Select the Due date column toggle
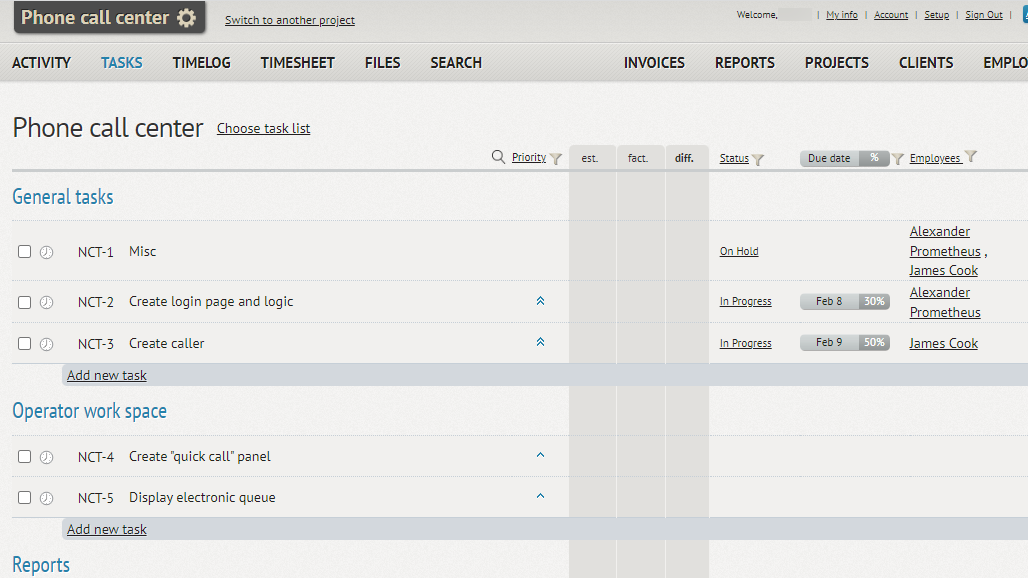The height and width of the screenshot is (578, 1028). pyautogui.click(x=829, y=158)
